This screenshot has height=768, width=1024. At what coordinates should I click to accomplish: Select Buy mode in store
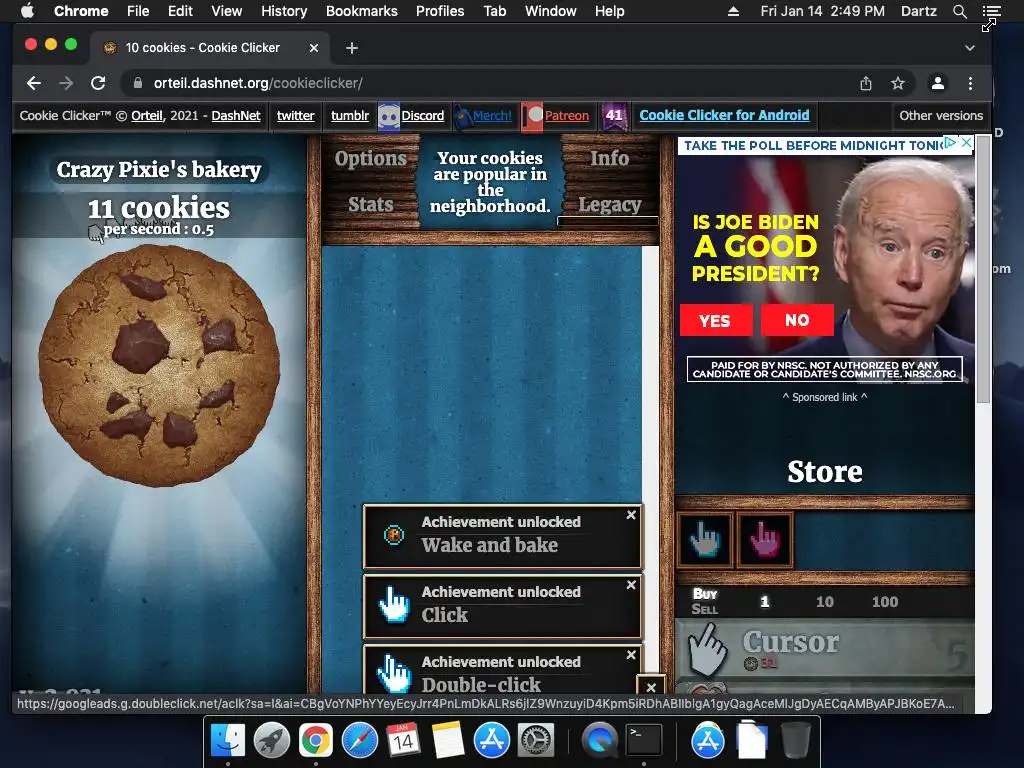(x=705, y=594)
